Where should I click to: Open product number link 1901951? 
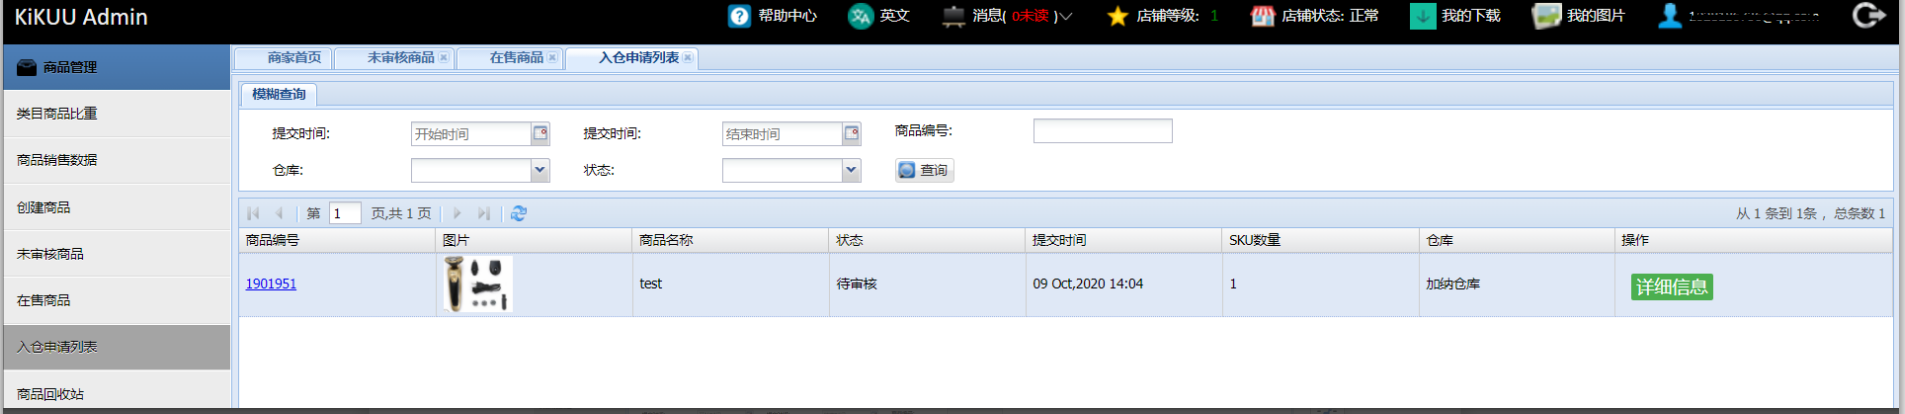click(271, 284)
